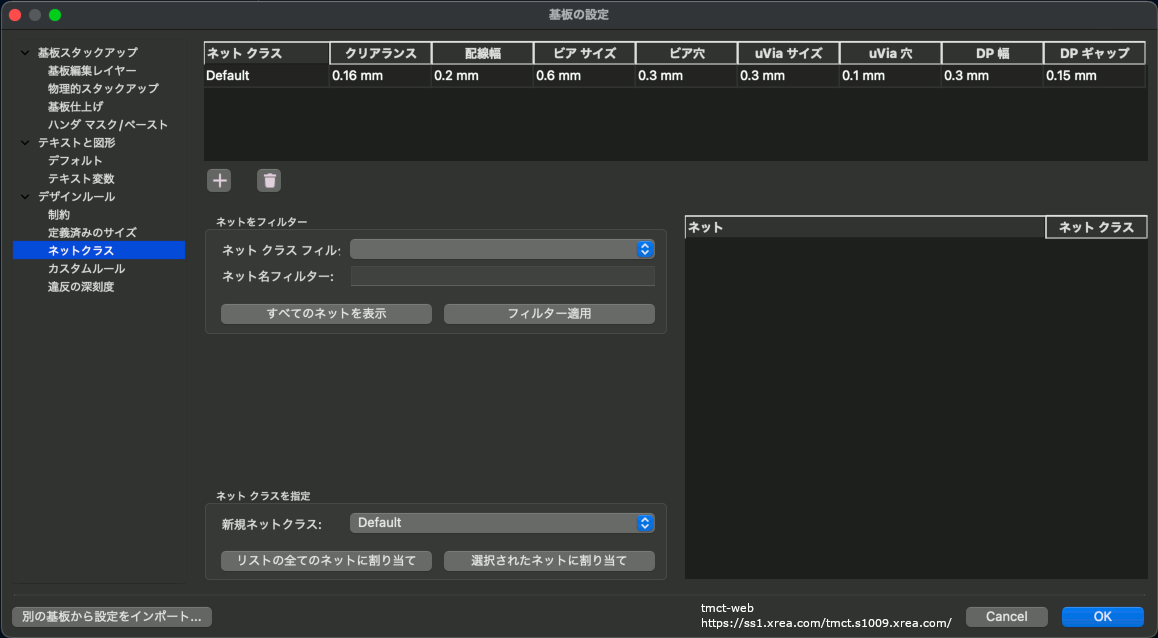Select 制約 under デザインルール
The image size is (1158, 638).
(59, 215)
